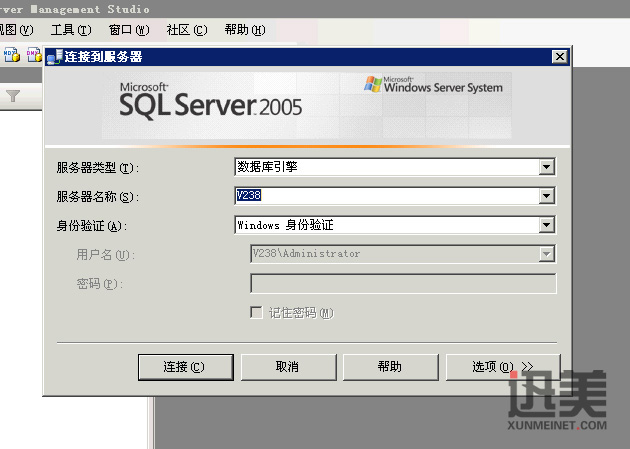The height and width of the screenshot is (449, 630).
Task: Click the DMX query toolbar icon
Action: [x=34, y=55]
